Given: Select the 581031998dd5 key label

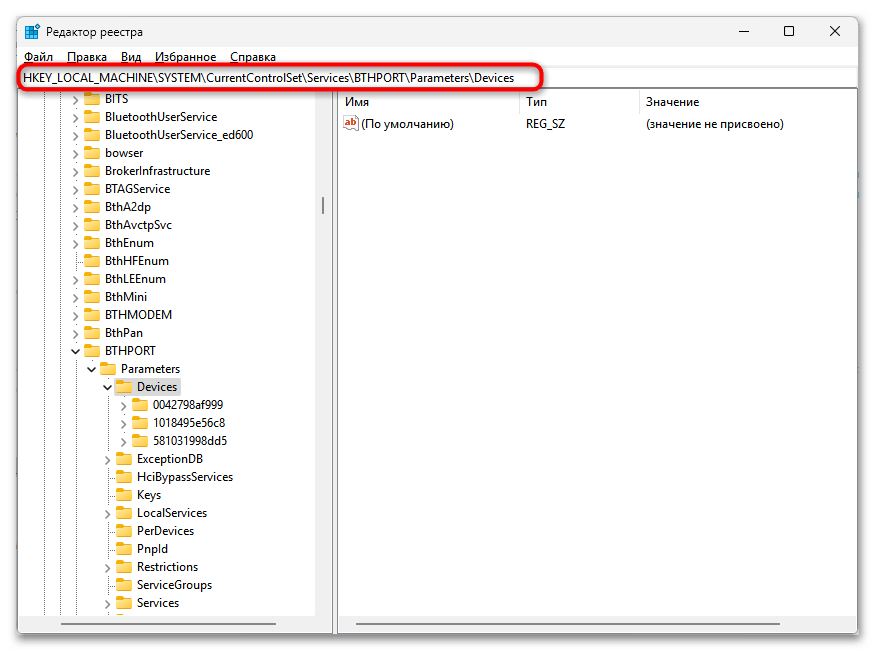Looking at the screenshot, I should pyautogui.click(x=190, y=441).
